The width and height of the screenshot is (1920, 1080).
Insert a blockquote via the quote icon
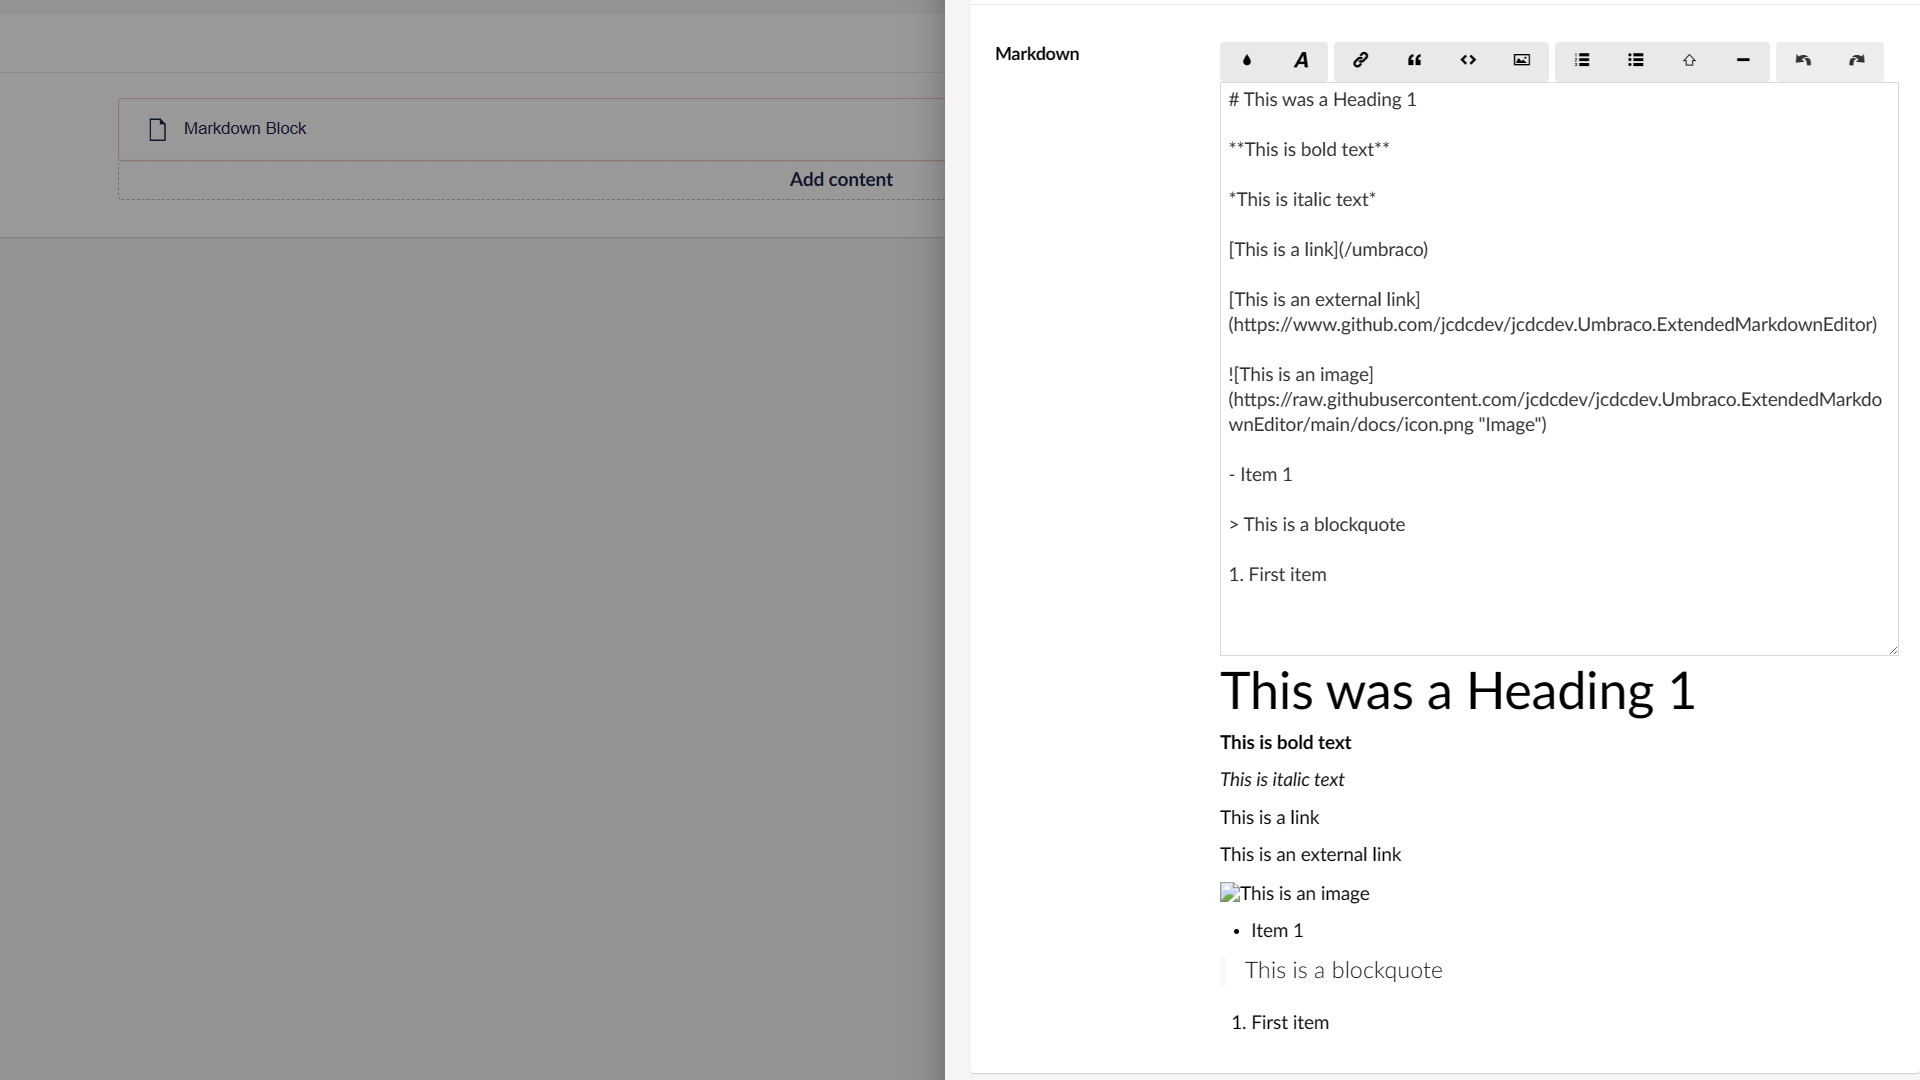(1414, 60)
